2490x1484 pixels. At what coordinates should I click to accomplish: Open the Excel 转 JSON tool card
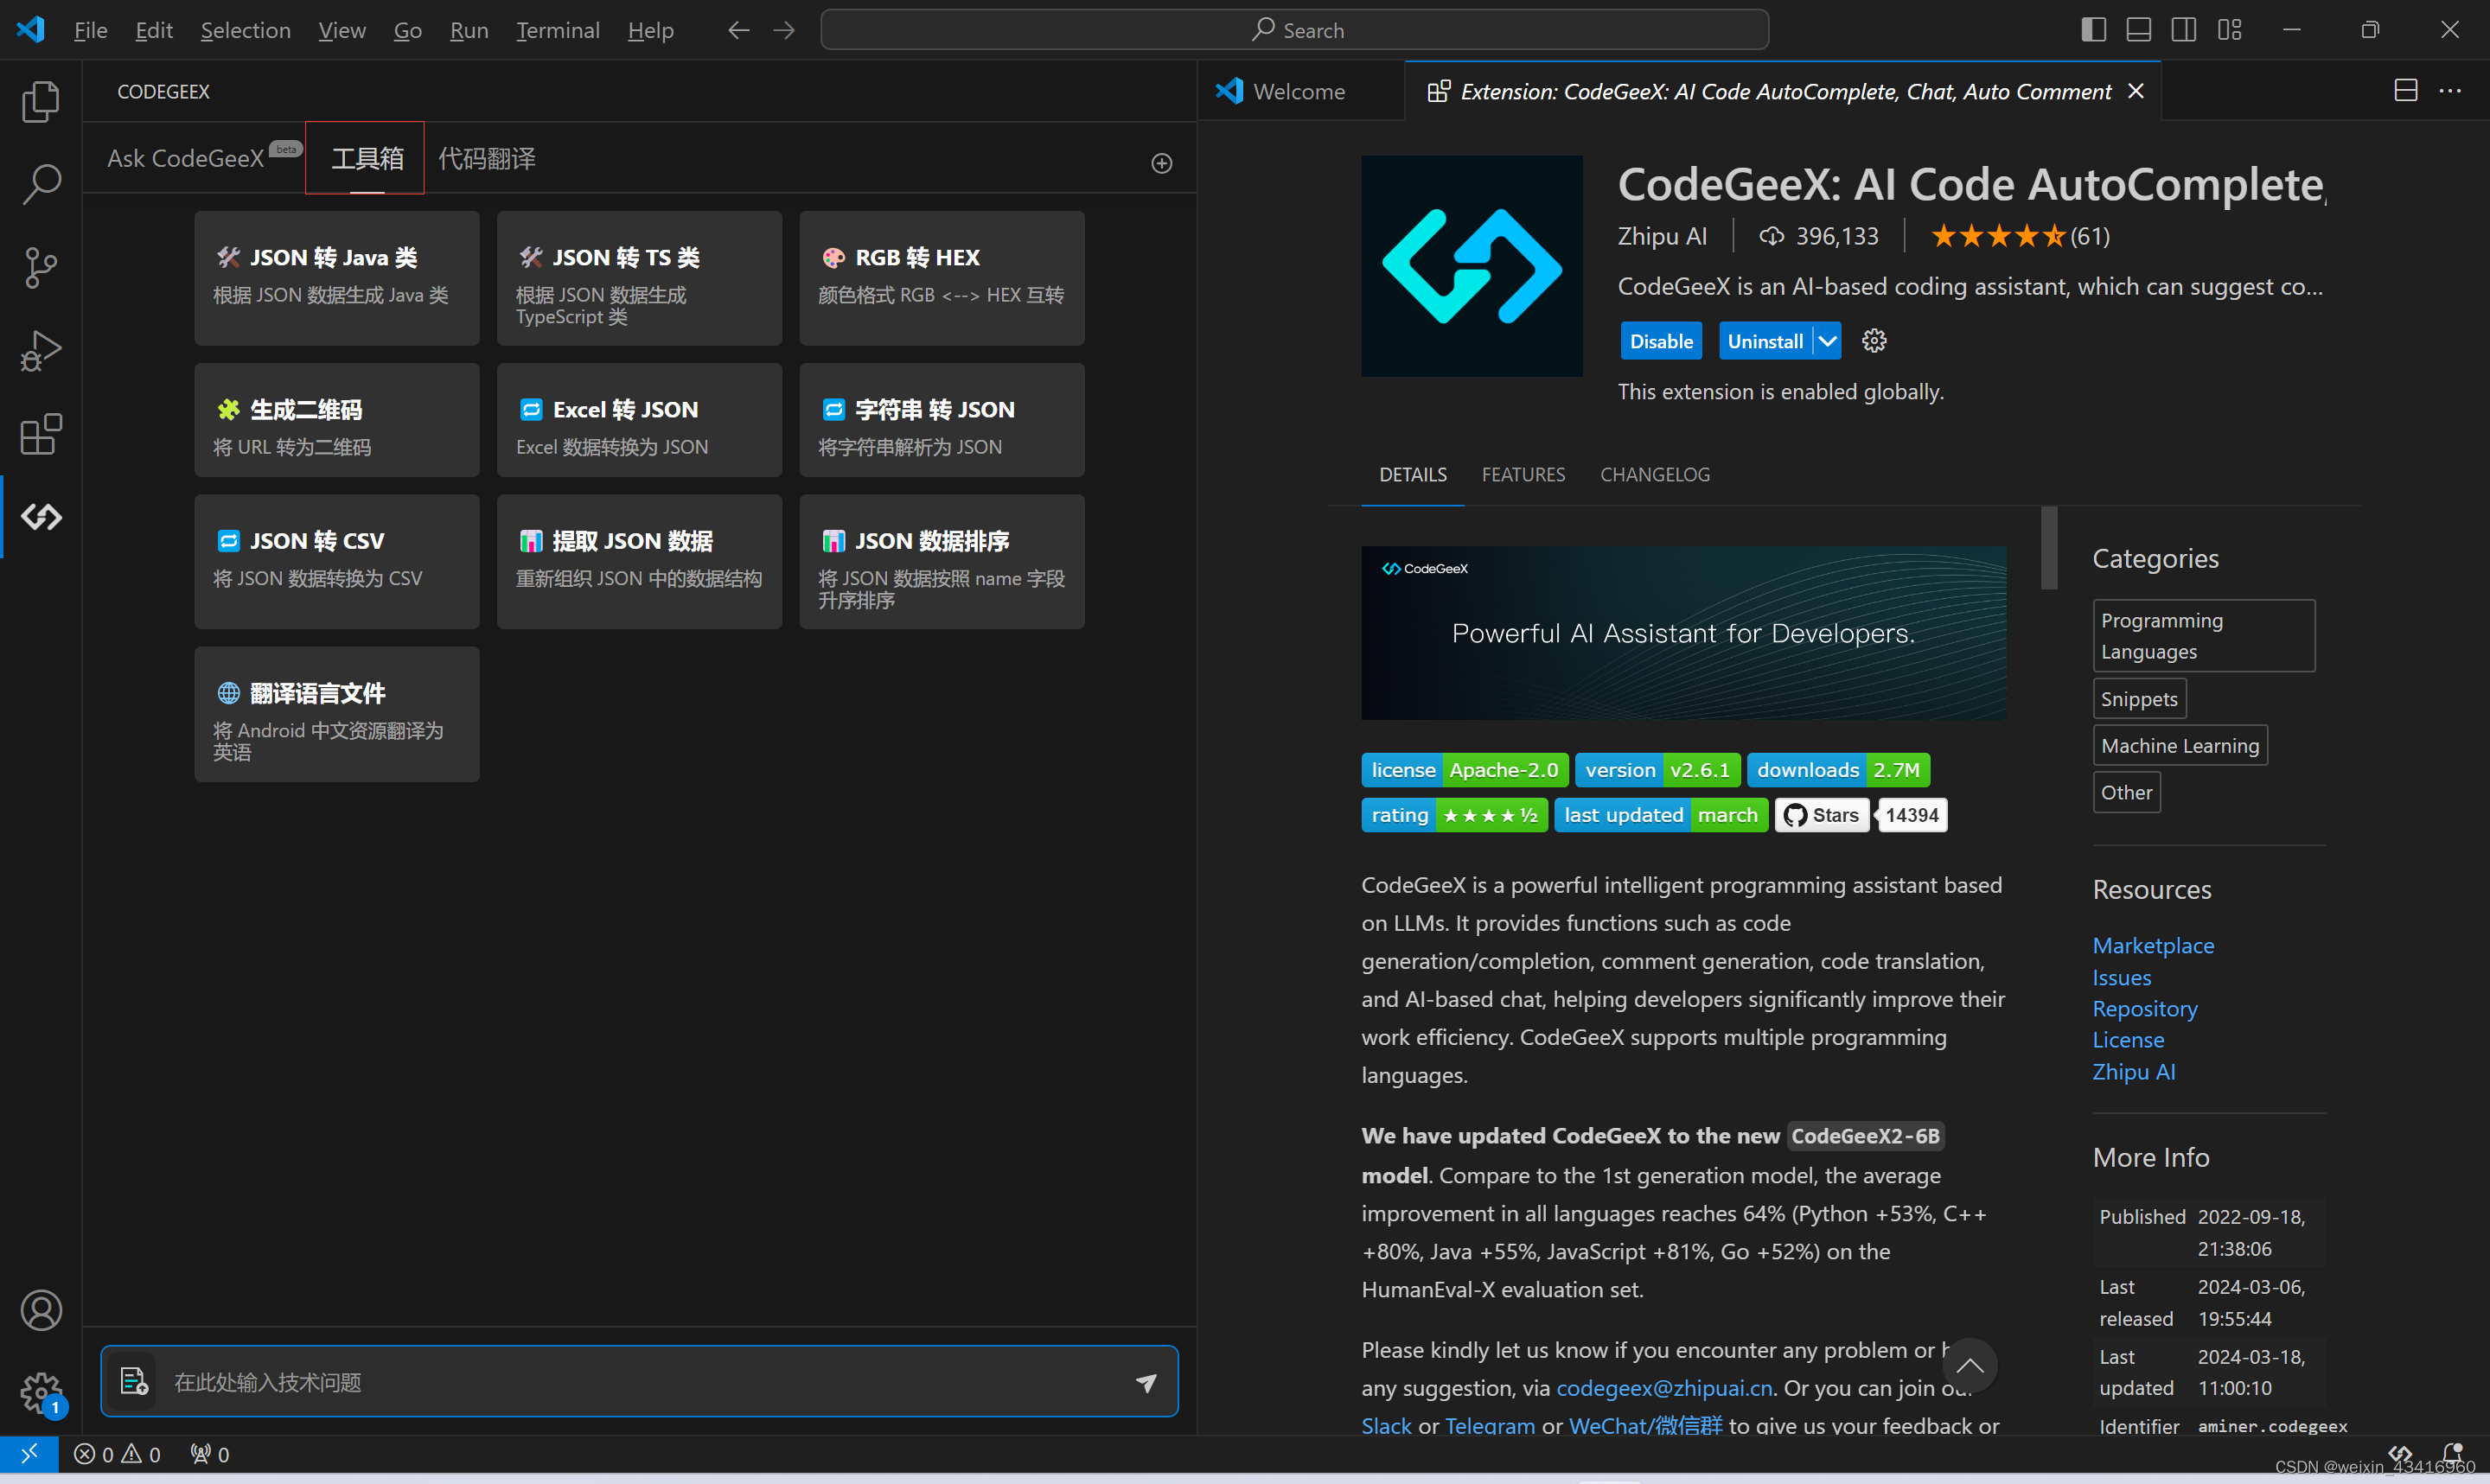point(639,421)
